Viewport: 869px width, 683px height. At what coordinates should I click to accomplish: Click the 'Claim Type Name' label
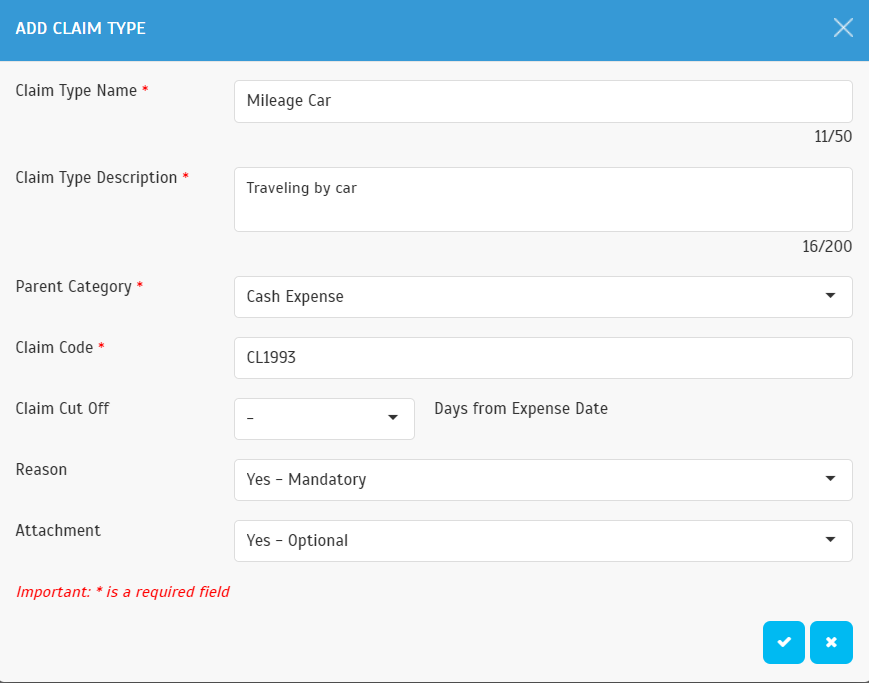coord(76,90)
